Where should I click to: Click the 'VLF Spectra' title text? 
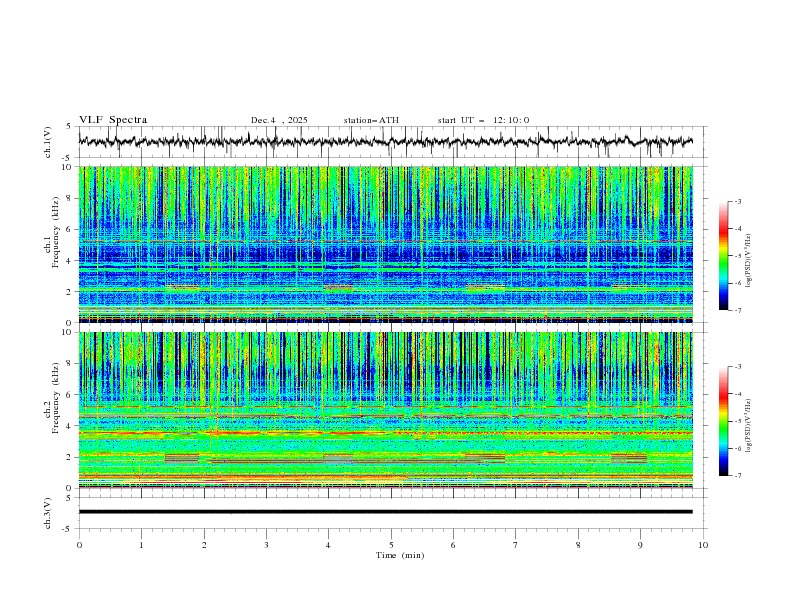[x=113, y=120]
